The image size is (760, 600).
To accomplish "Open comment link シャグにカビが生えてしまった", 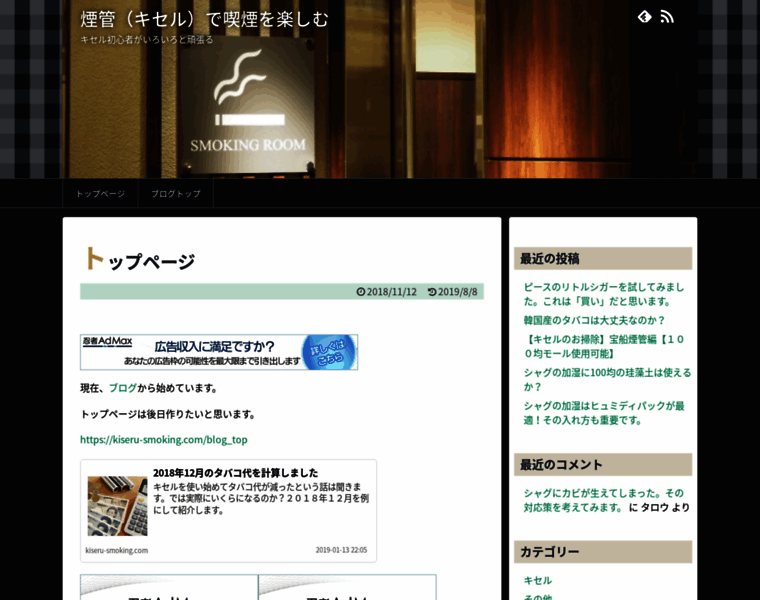I will (x=603, y=500).
